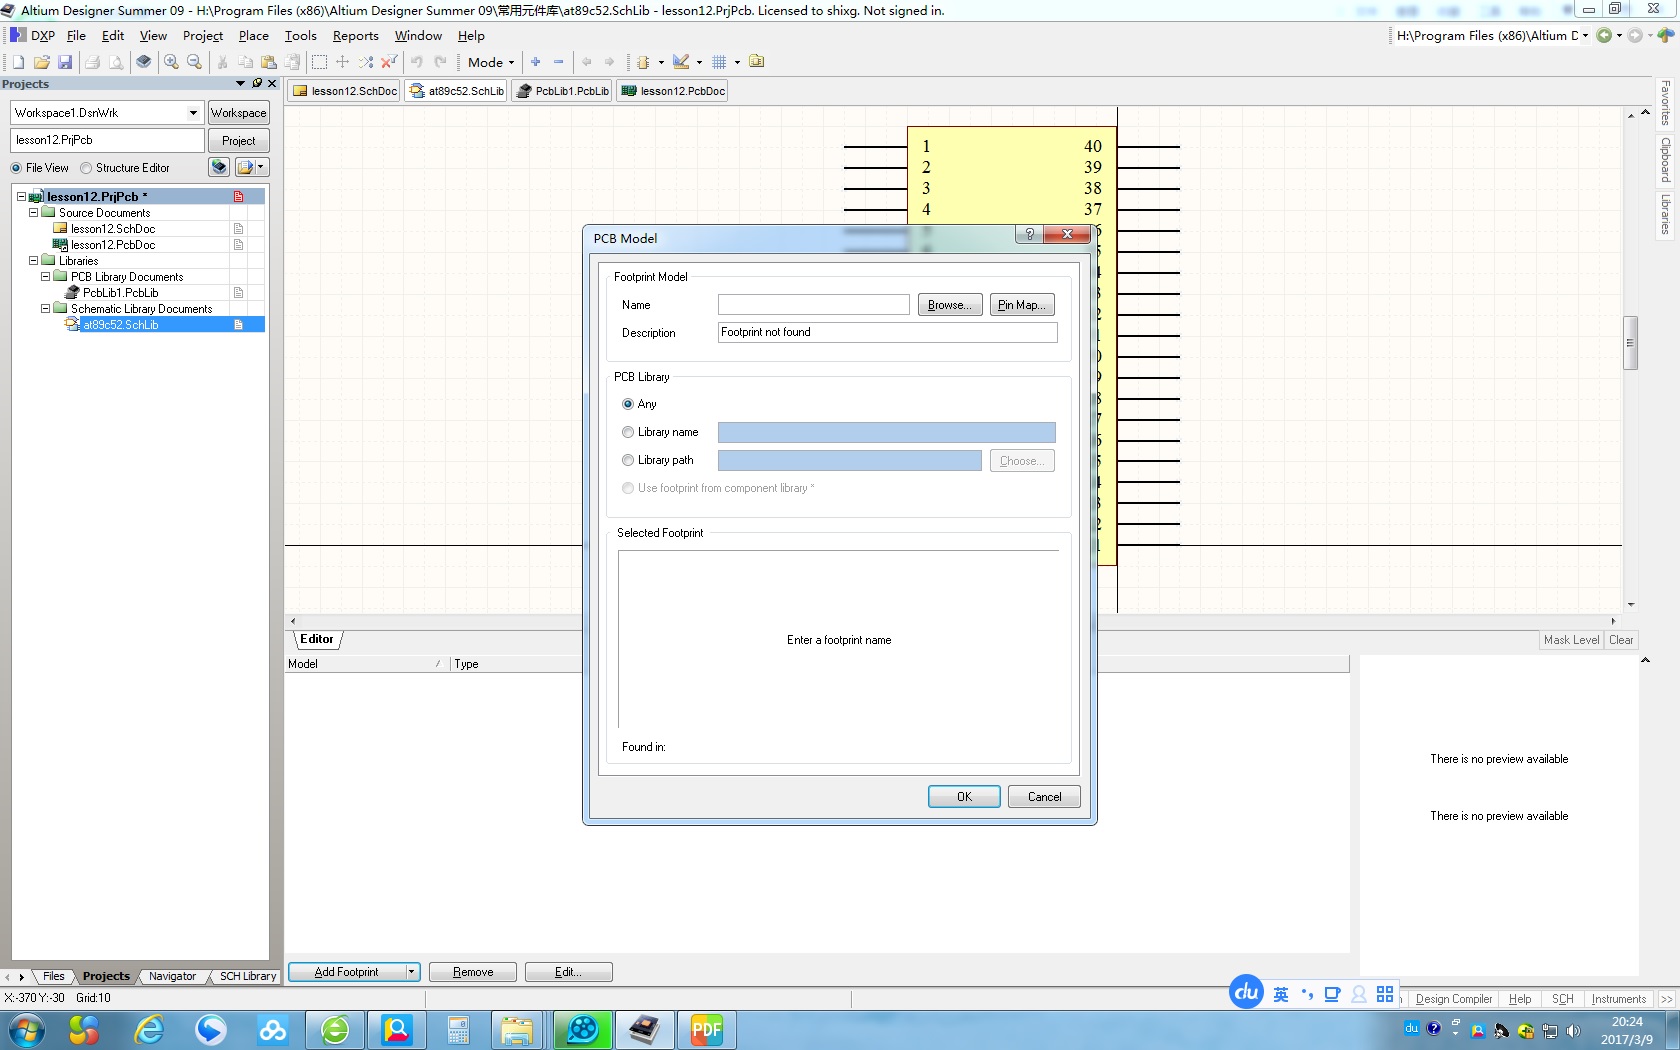This screenshot has height=1050, width=1680.
Task: Choose the Structure Editor radio button
Action: (86, 168)
